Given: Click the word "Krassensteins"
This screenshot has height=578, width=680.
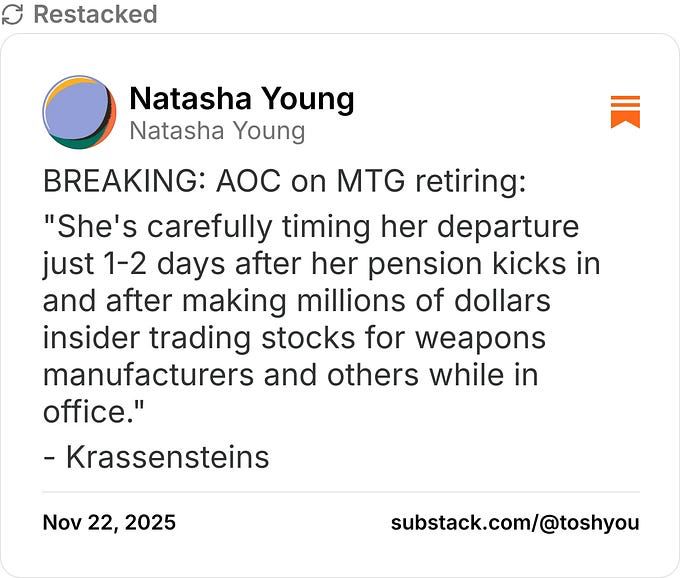Looking at the screenshot, I should click(x=167, y=458).
